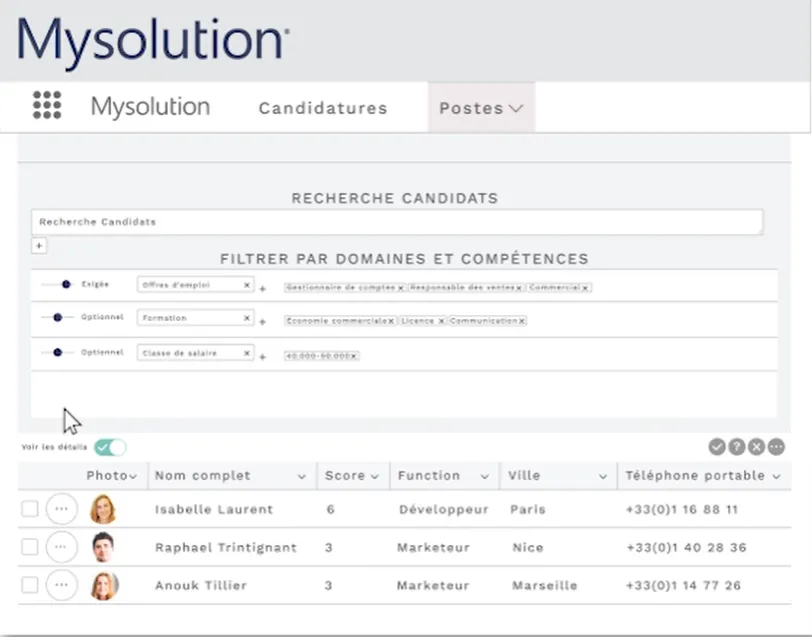Open the ellipsis options icon above the results

pyautogui.click(x=777, y=447)
